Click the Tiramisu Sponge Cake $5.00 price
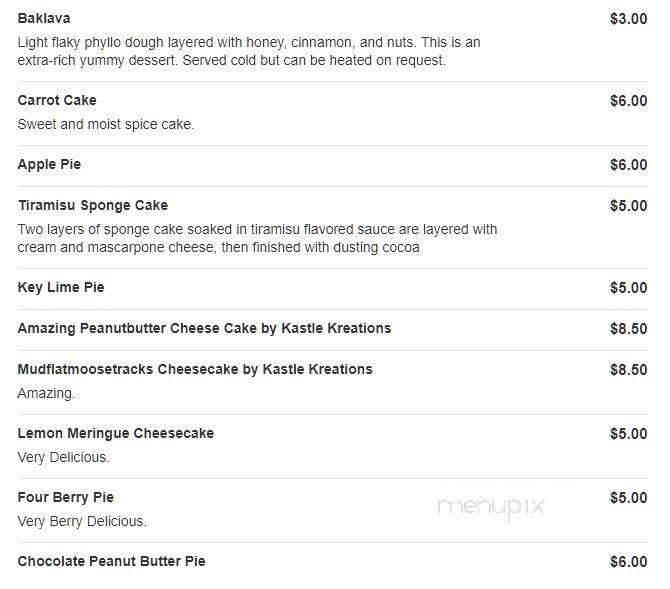The image size is (670, 589). [x=628, y=206]
